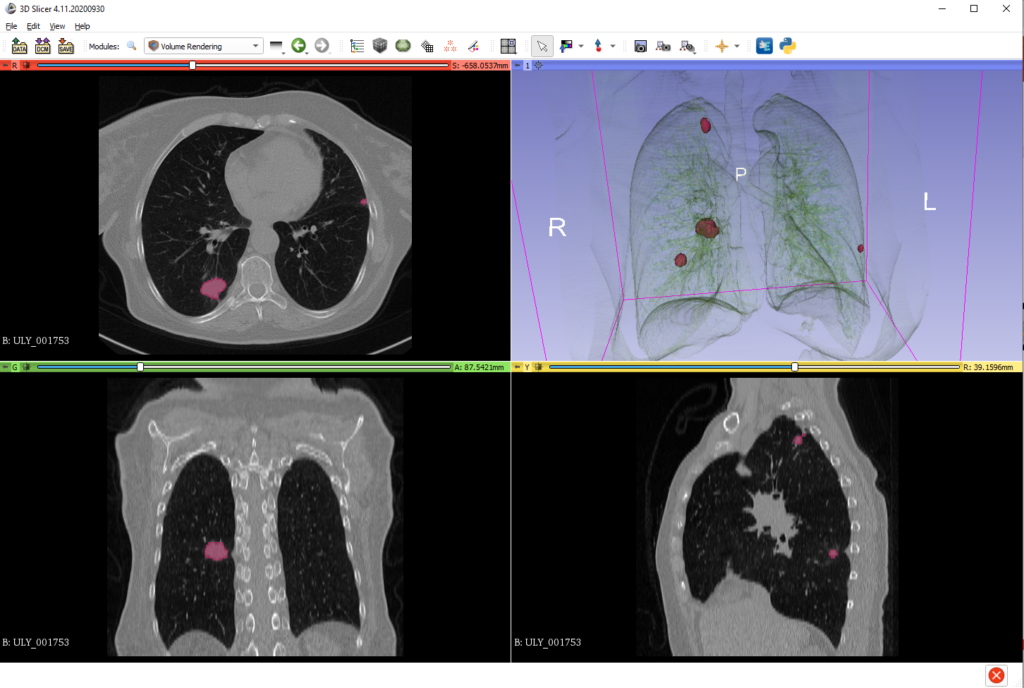Click the screenshot capture camera icon
This screenshot has height=688, width=1024.
[x=640, y=46]
